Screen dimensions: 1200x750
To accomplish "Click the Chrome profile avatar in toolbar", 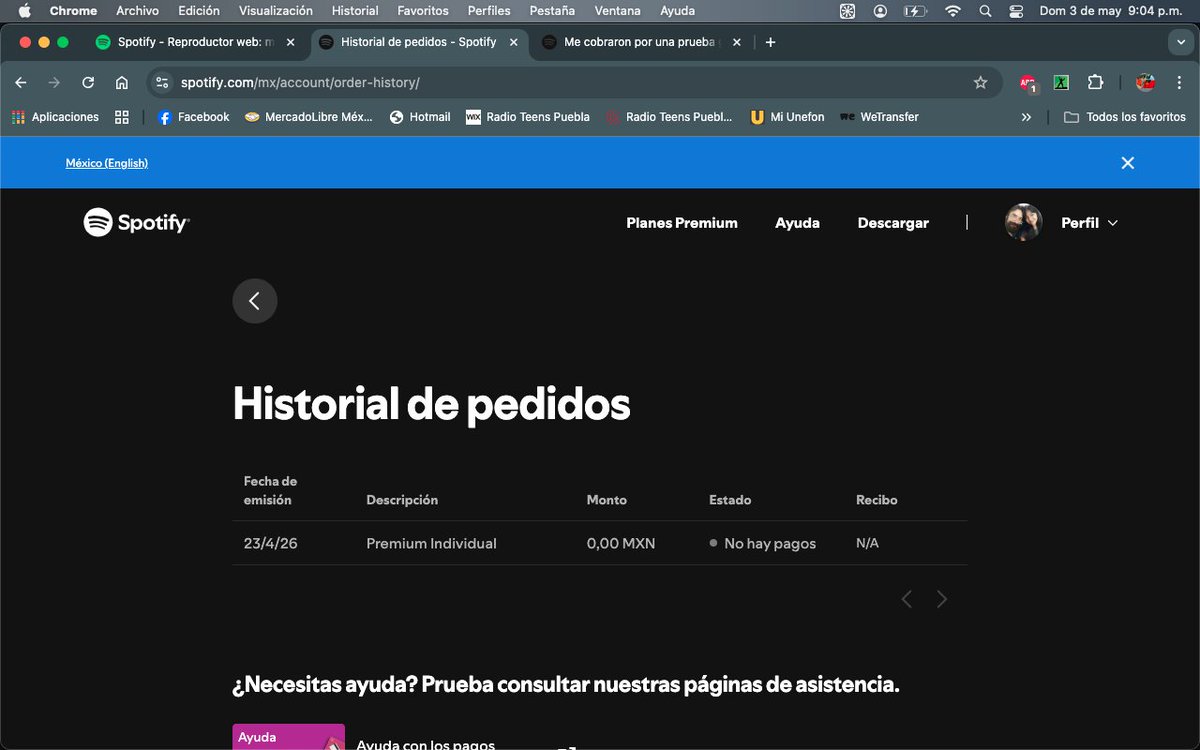I will (x=1145, y=83).
